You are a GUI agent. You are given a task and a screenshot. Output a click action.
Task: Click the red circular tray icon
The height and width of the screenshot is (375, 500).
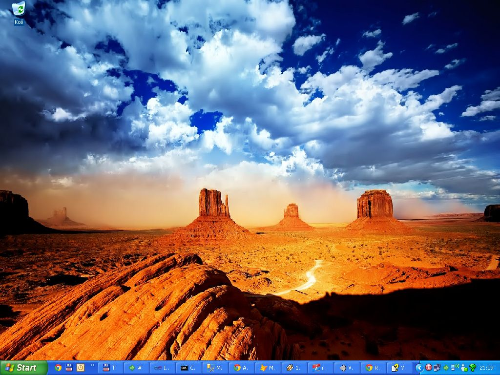pos(429,367)
